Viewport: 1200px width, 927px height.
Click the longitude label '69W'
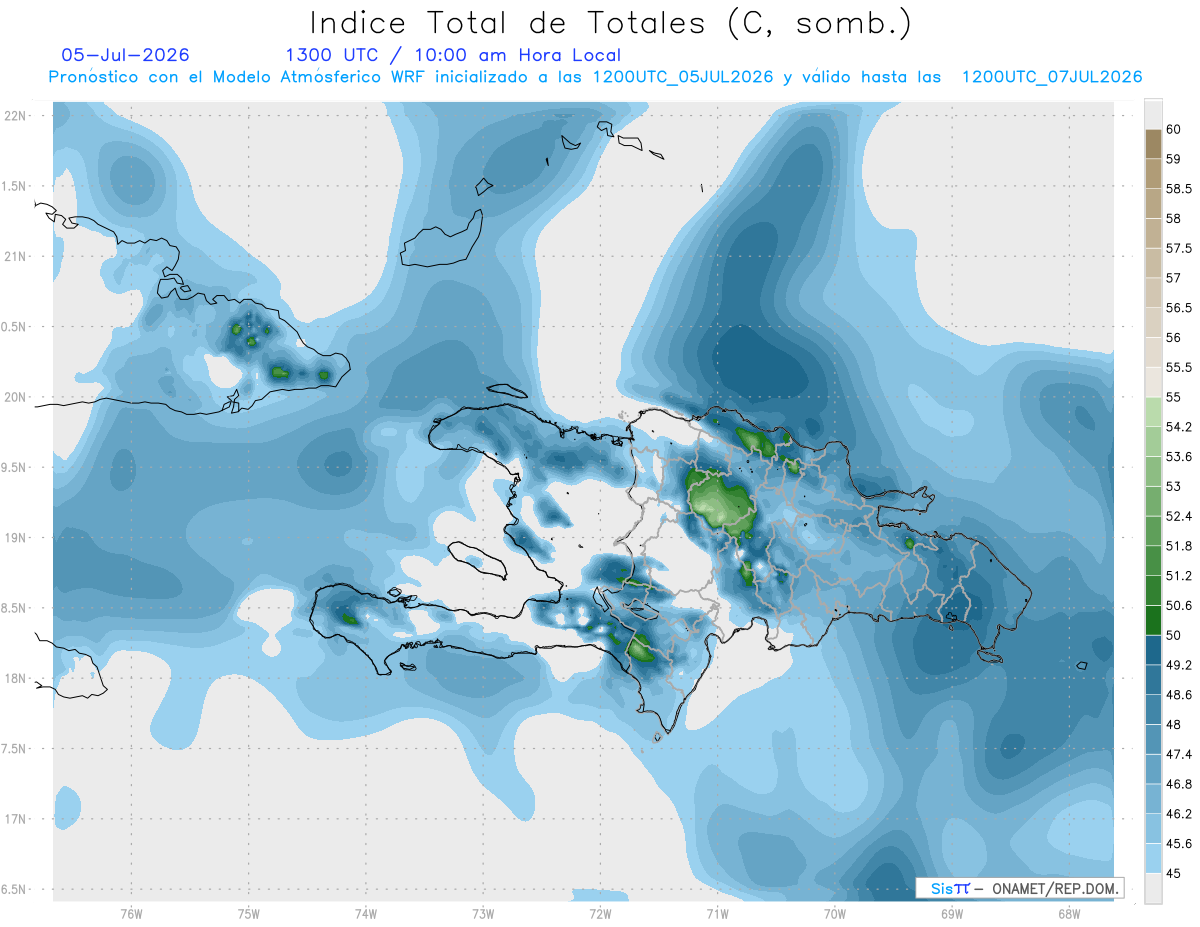tap(952, 913)
